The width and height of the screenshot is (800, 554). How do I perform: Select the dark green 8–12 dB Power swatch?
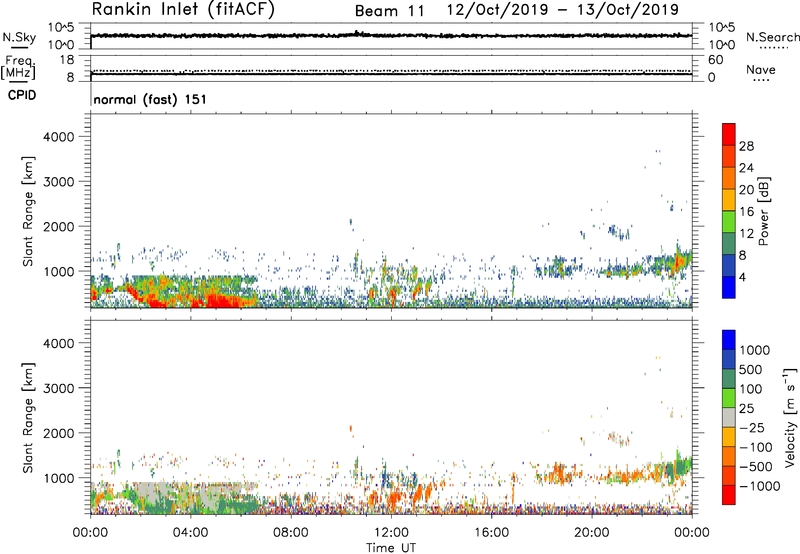click(729, 243)
